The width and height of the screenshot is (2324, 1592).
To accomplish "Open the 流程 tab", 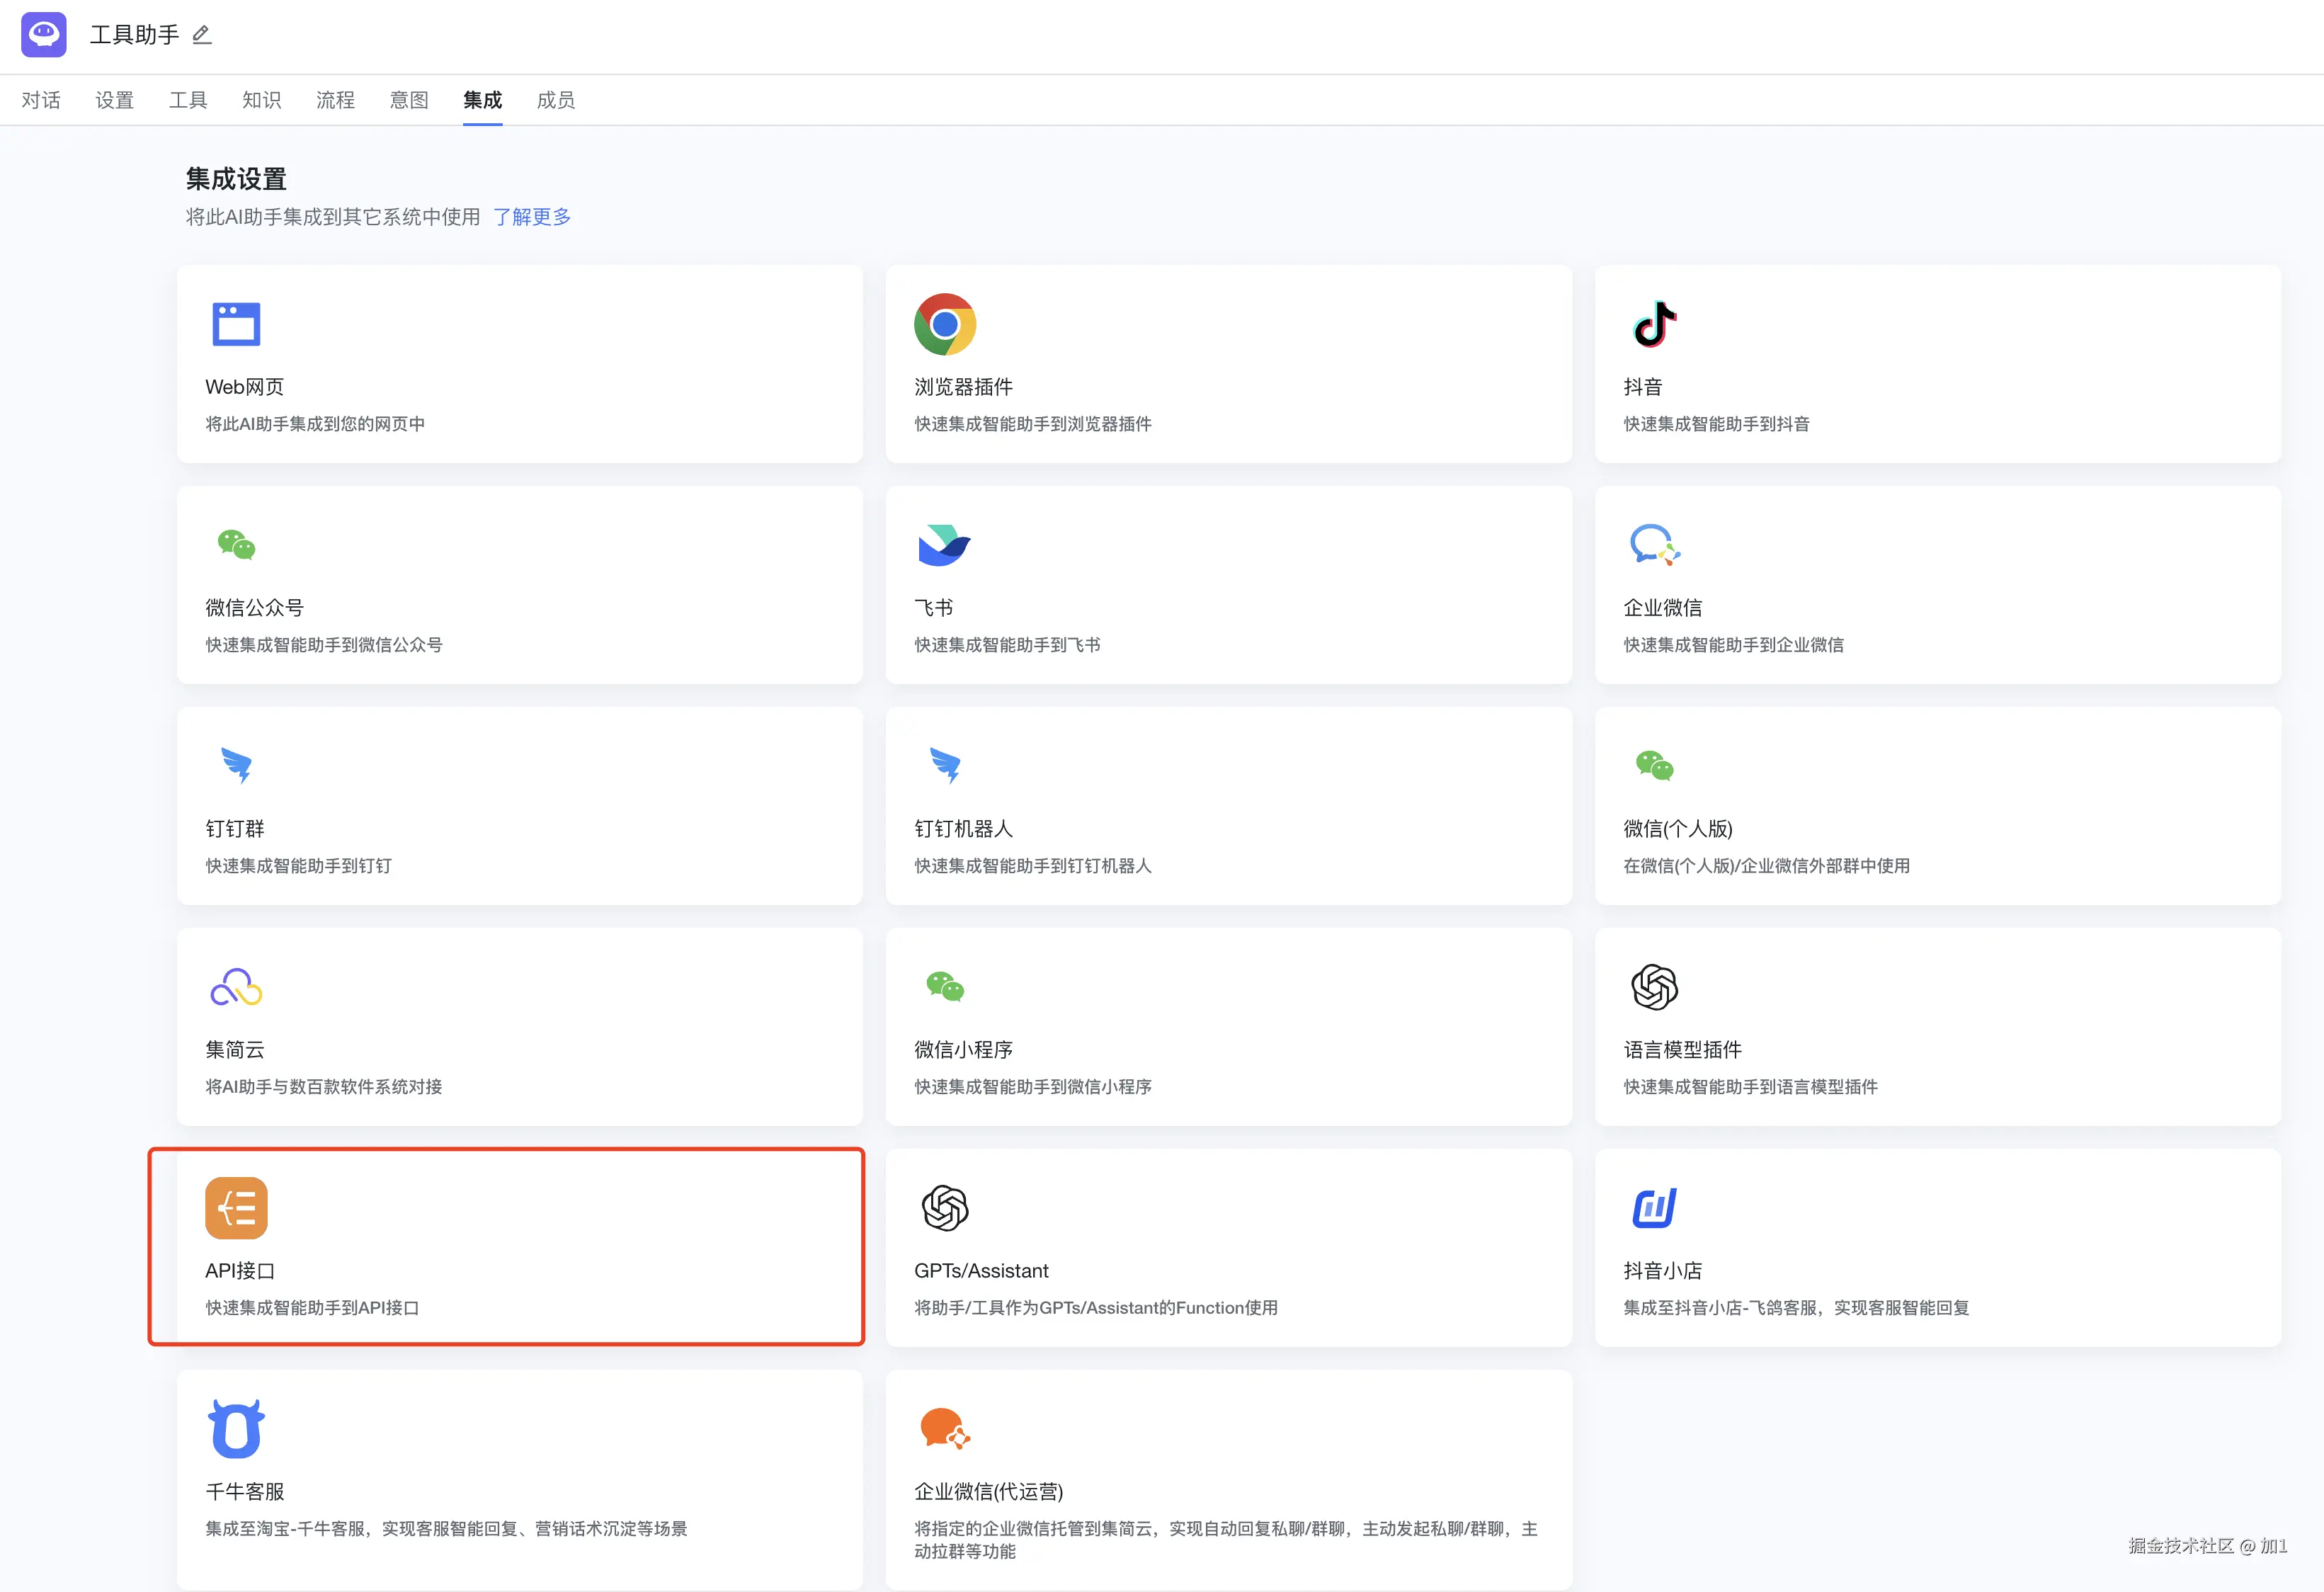I will click(x=335, y=100).
